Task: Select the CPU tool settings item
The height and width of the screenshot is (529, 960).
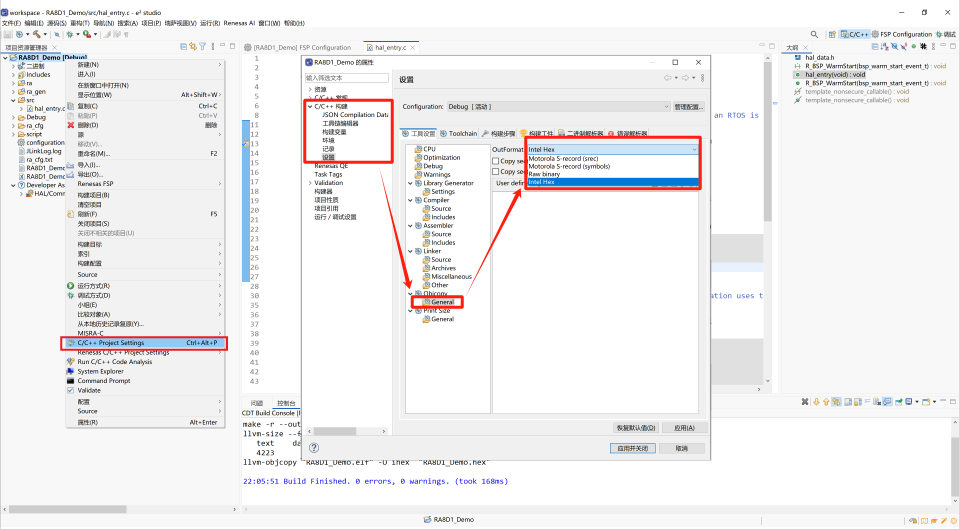Action: coord(429,149)
